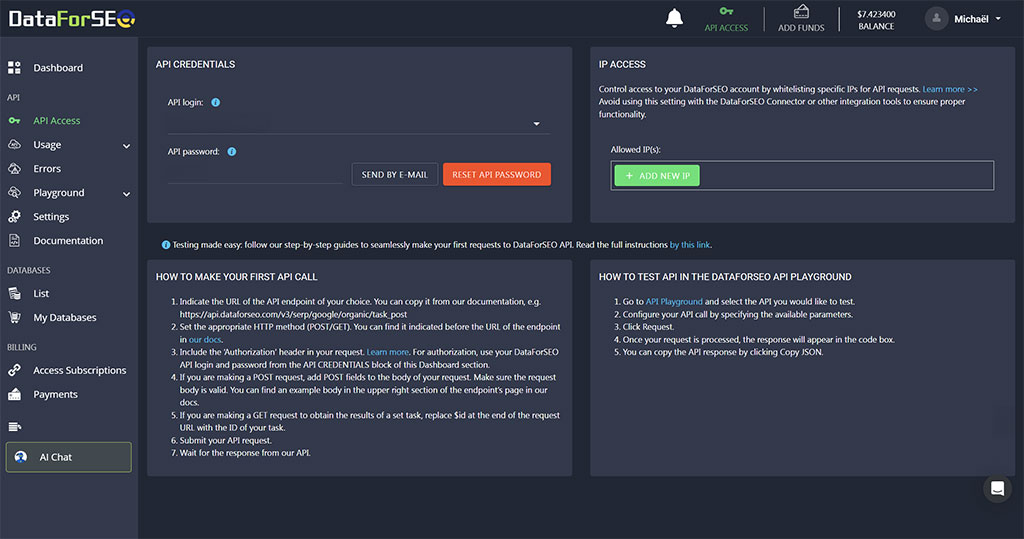The height and width of the screenshot is (539, 1024).
Task: Open the Michaël account dropdown arrow
Action: pyautogui.click(x=998, y=19)
